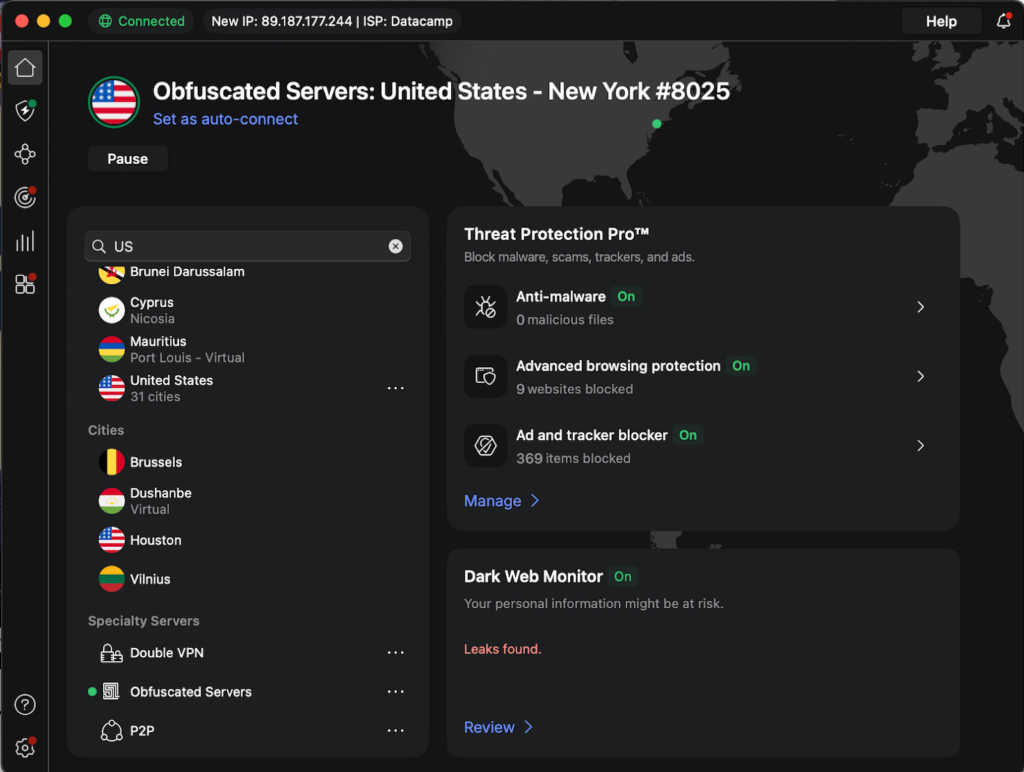Expand Advanced browsing protection chevron
The image size is (1024, 772).
point(920,376)
